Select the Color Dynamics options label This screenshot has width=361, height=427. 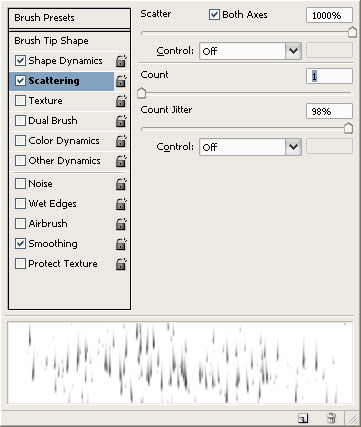pyautogui.click(x=64, y=141)
